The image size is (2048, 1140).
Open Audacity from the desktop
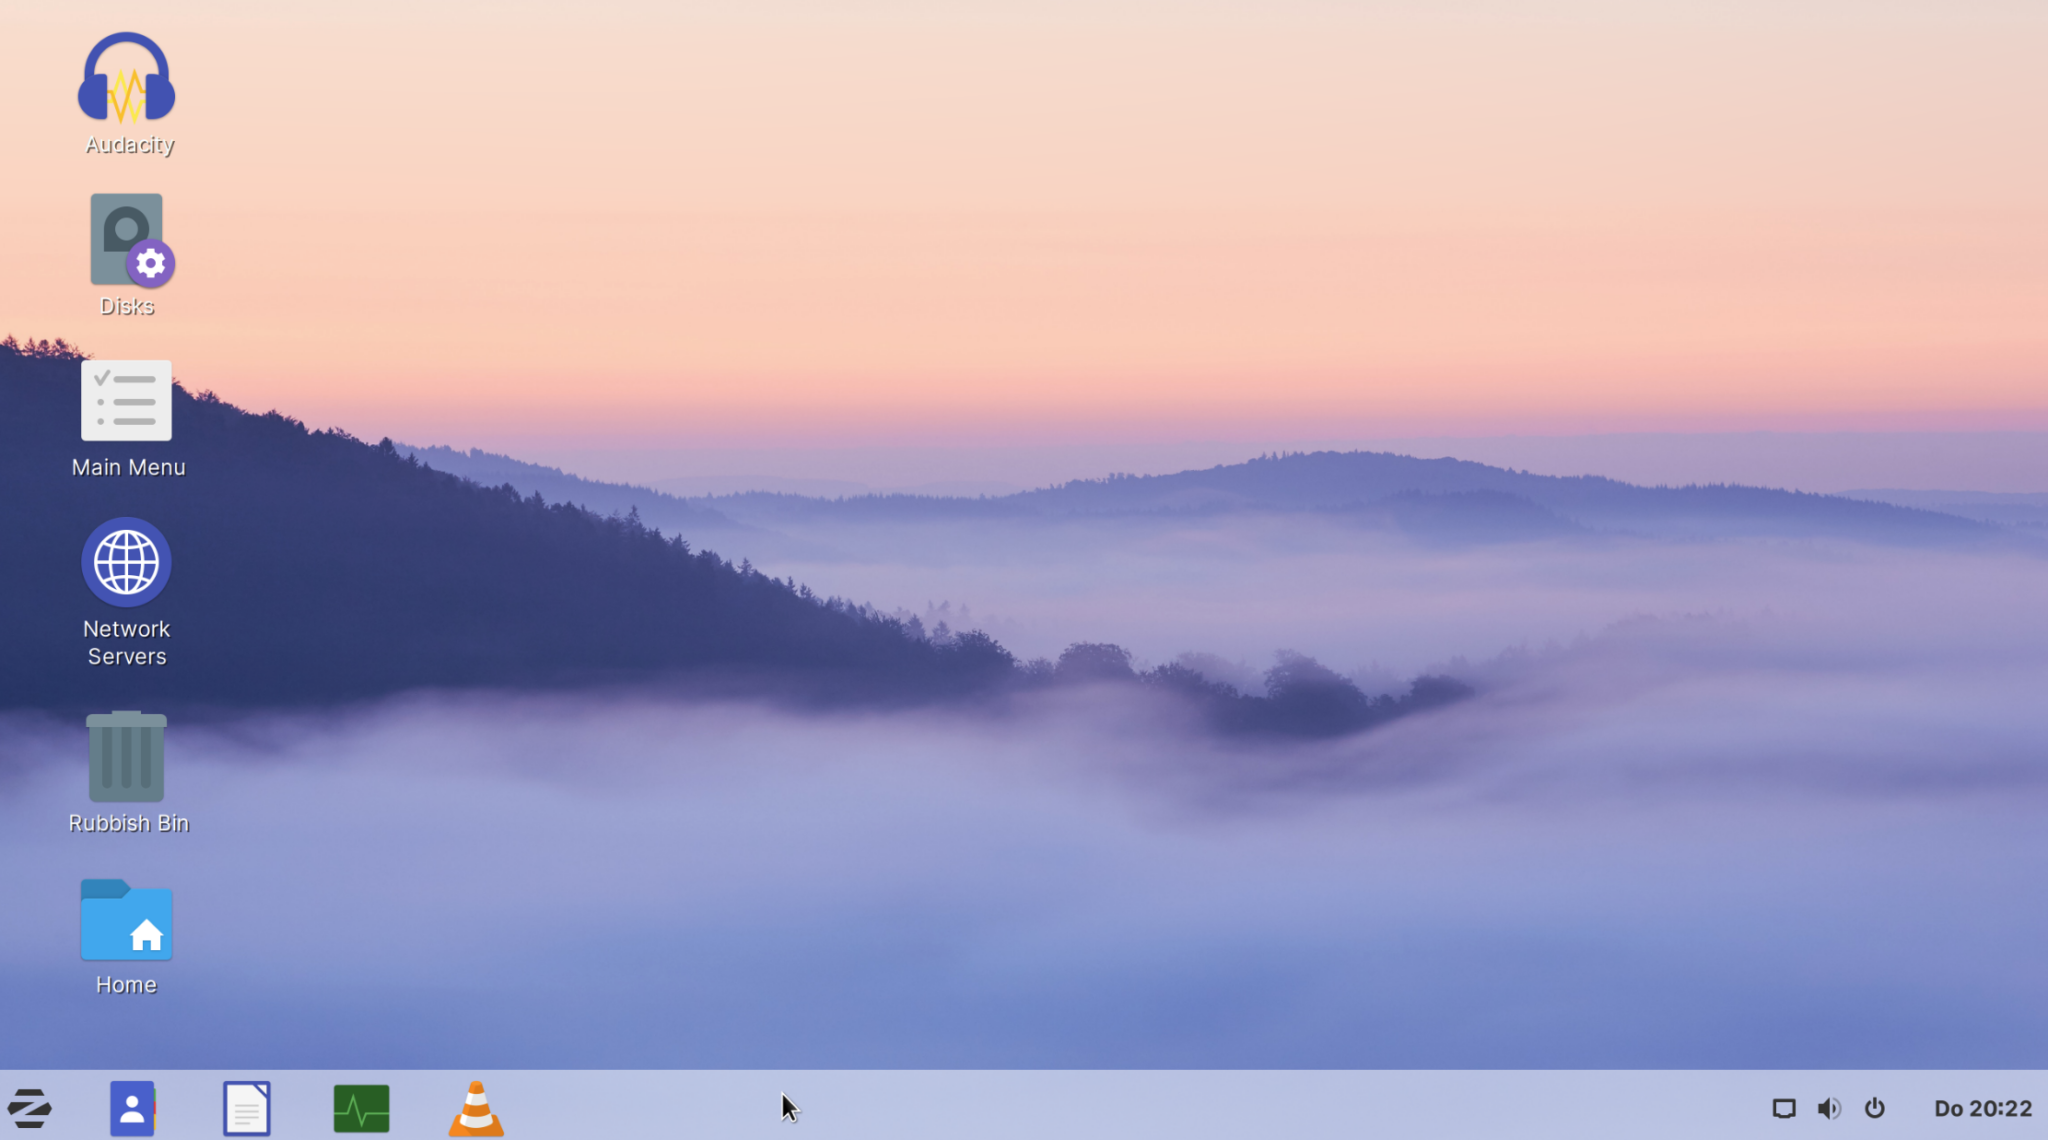[127, 80]
